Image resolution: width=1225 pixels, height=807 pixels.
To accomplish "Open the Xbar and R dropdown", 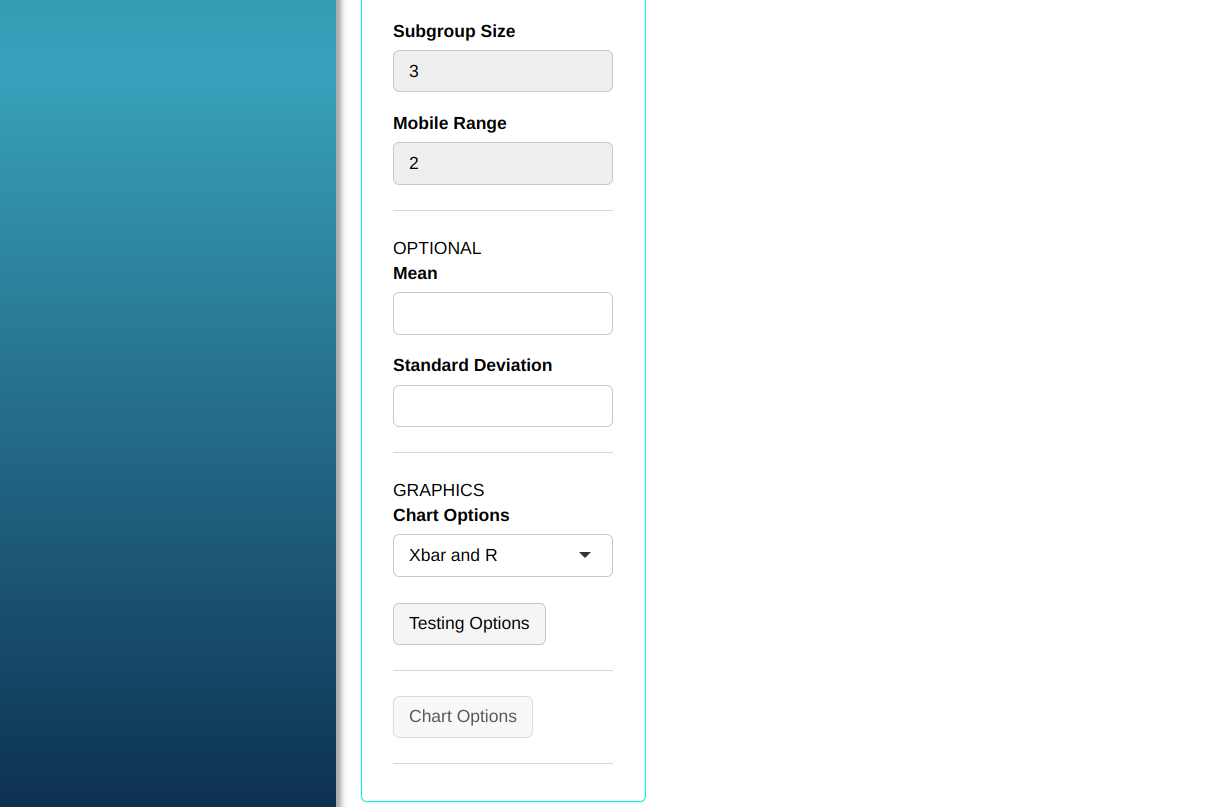I will (x=502, y=555).
